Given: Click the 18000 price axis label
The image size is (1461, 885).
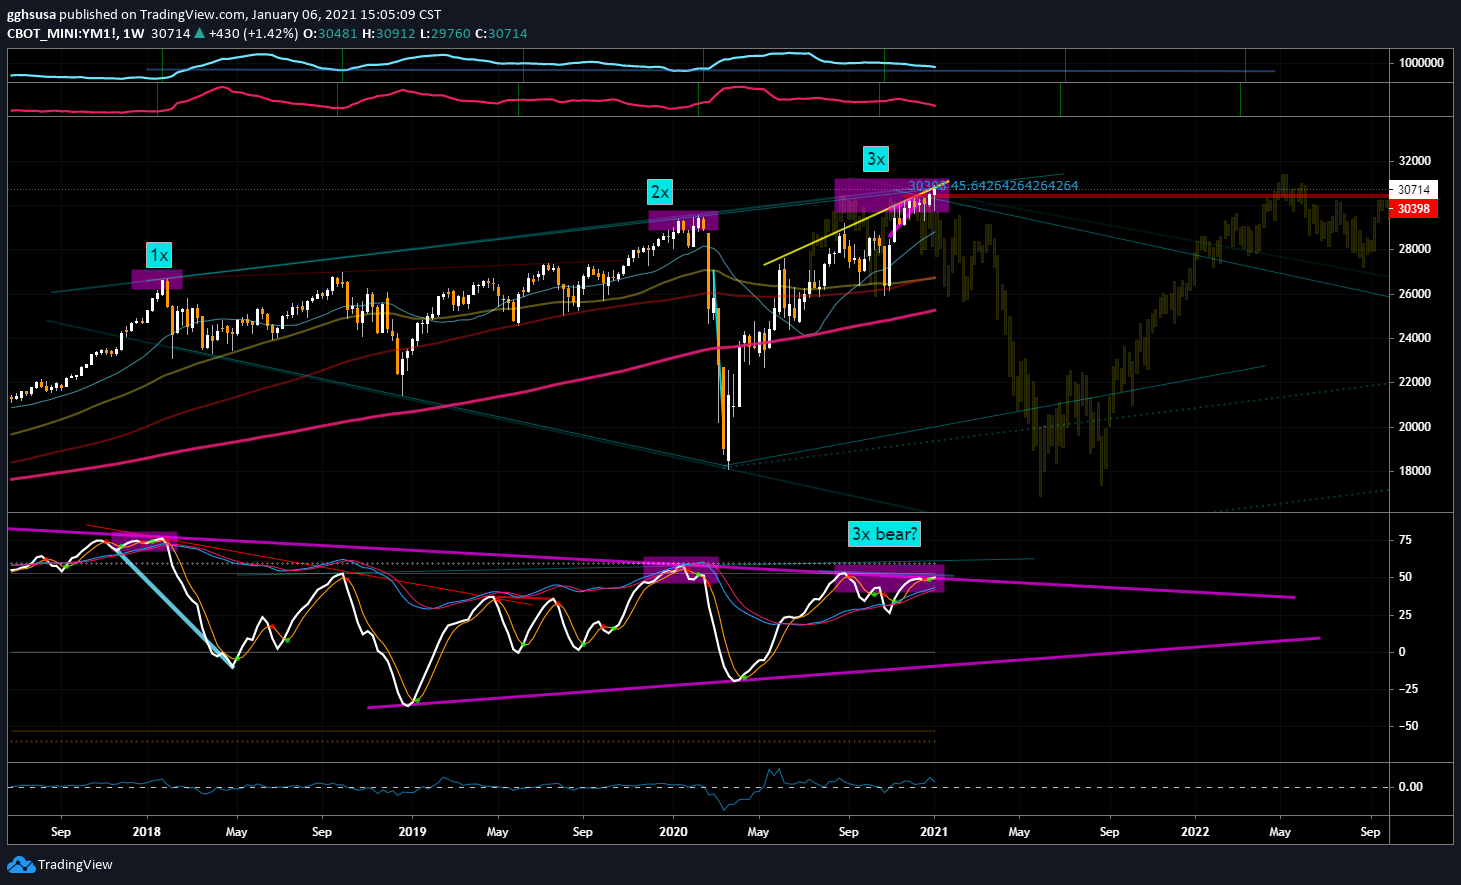Looking at the screenshot, I should point(1414,471).
